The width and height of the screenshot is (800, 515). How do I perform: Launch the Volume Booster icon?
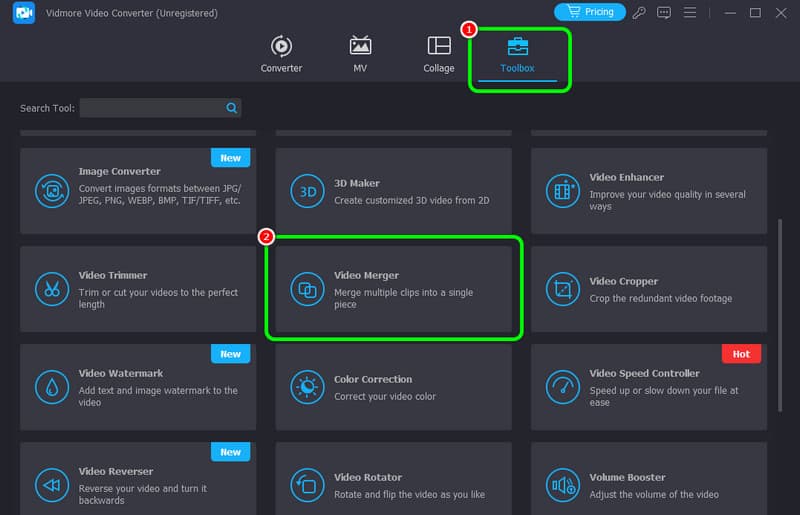click(562, 485)
